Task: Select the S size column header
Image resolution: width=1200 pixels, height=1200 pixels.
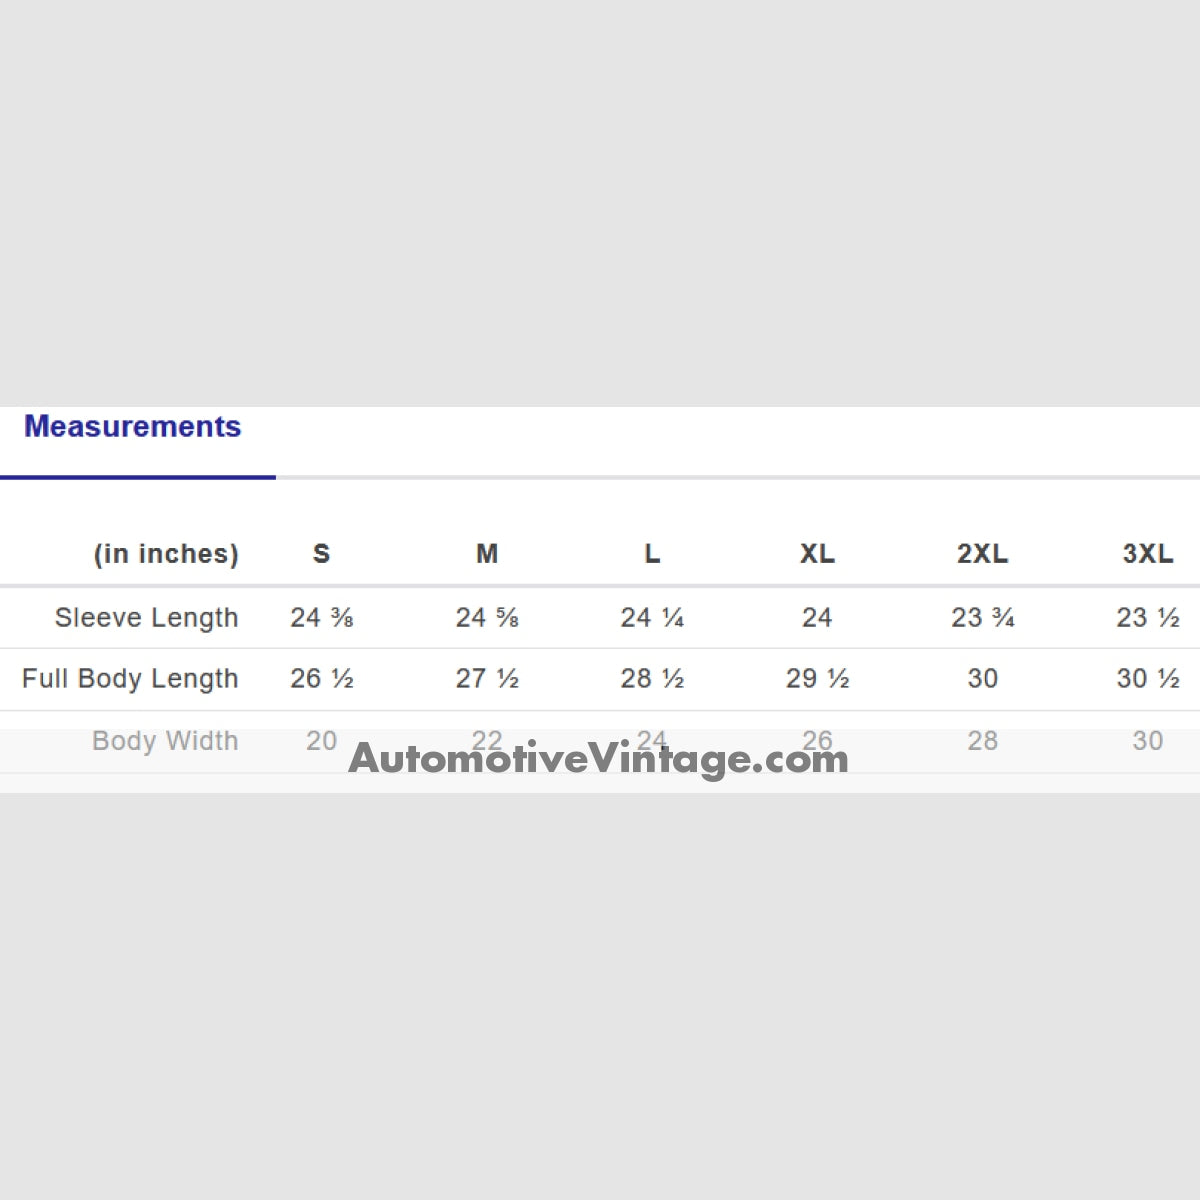Action: (321, 554)
